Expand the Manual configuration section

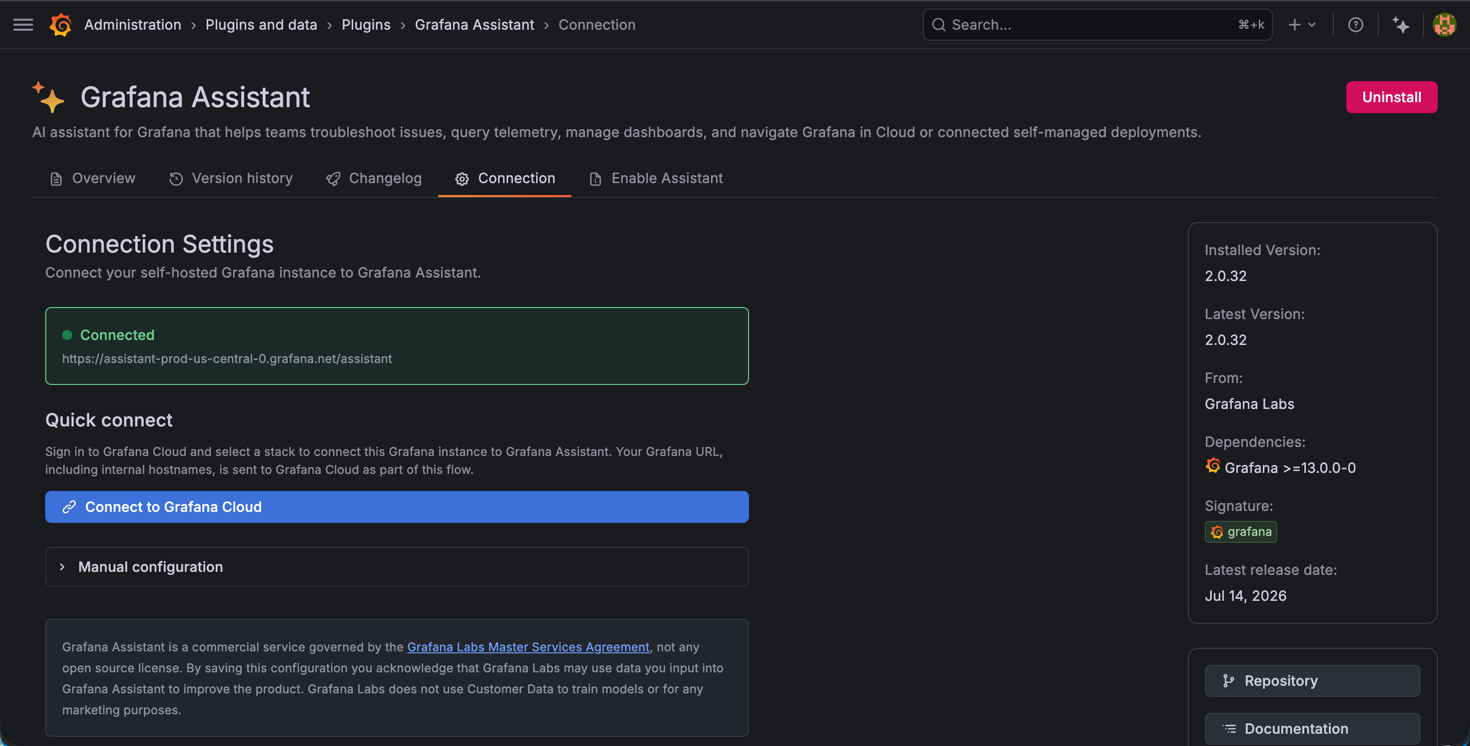click(397, 567)
